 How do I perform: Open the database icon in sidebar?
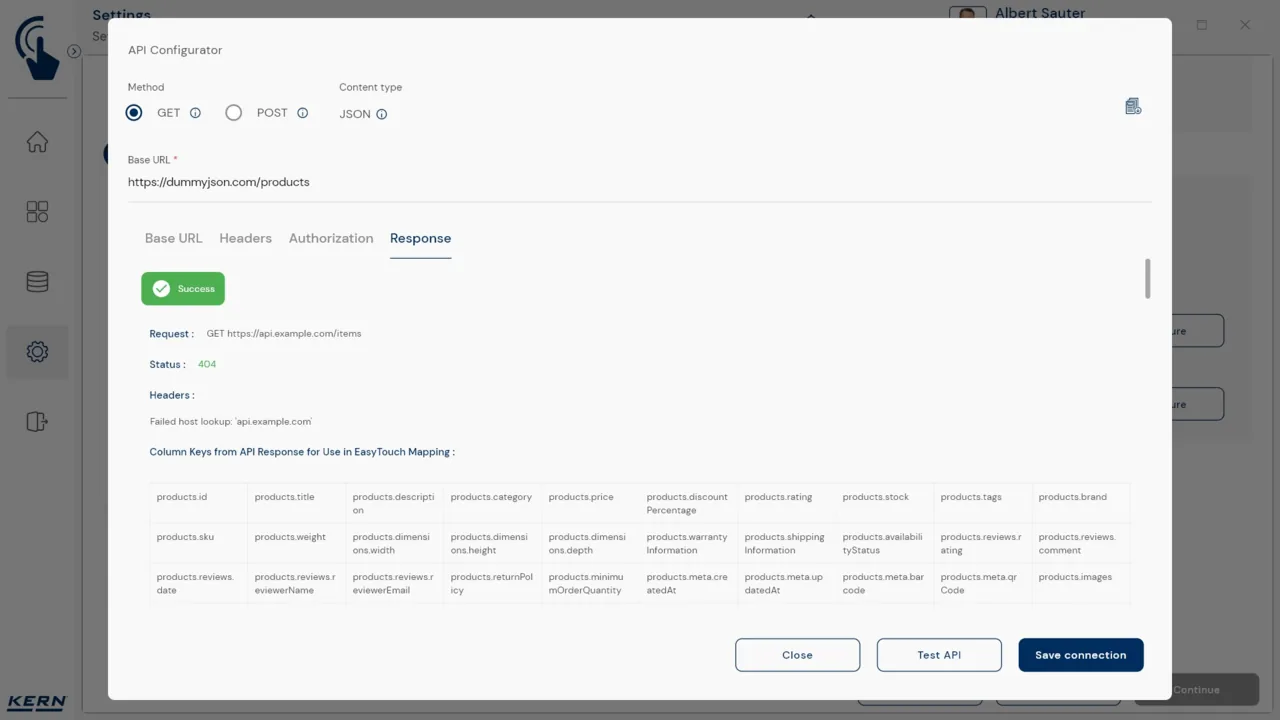(x=37, y=282)
